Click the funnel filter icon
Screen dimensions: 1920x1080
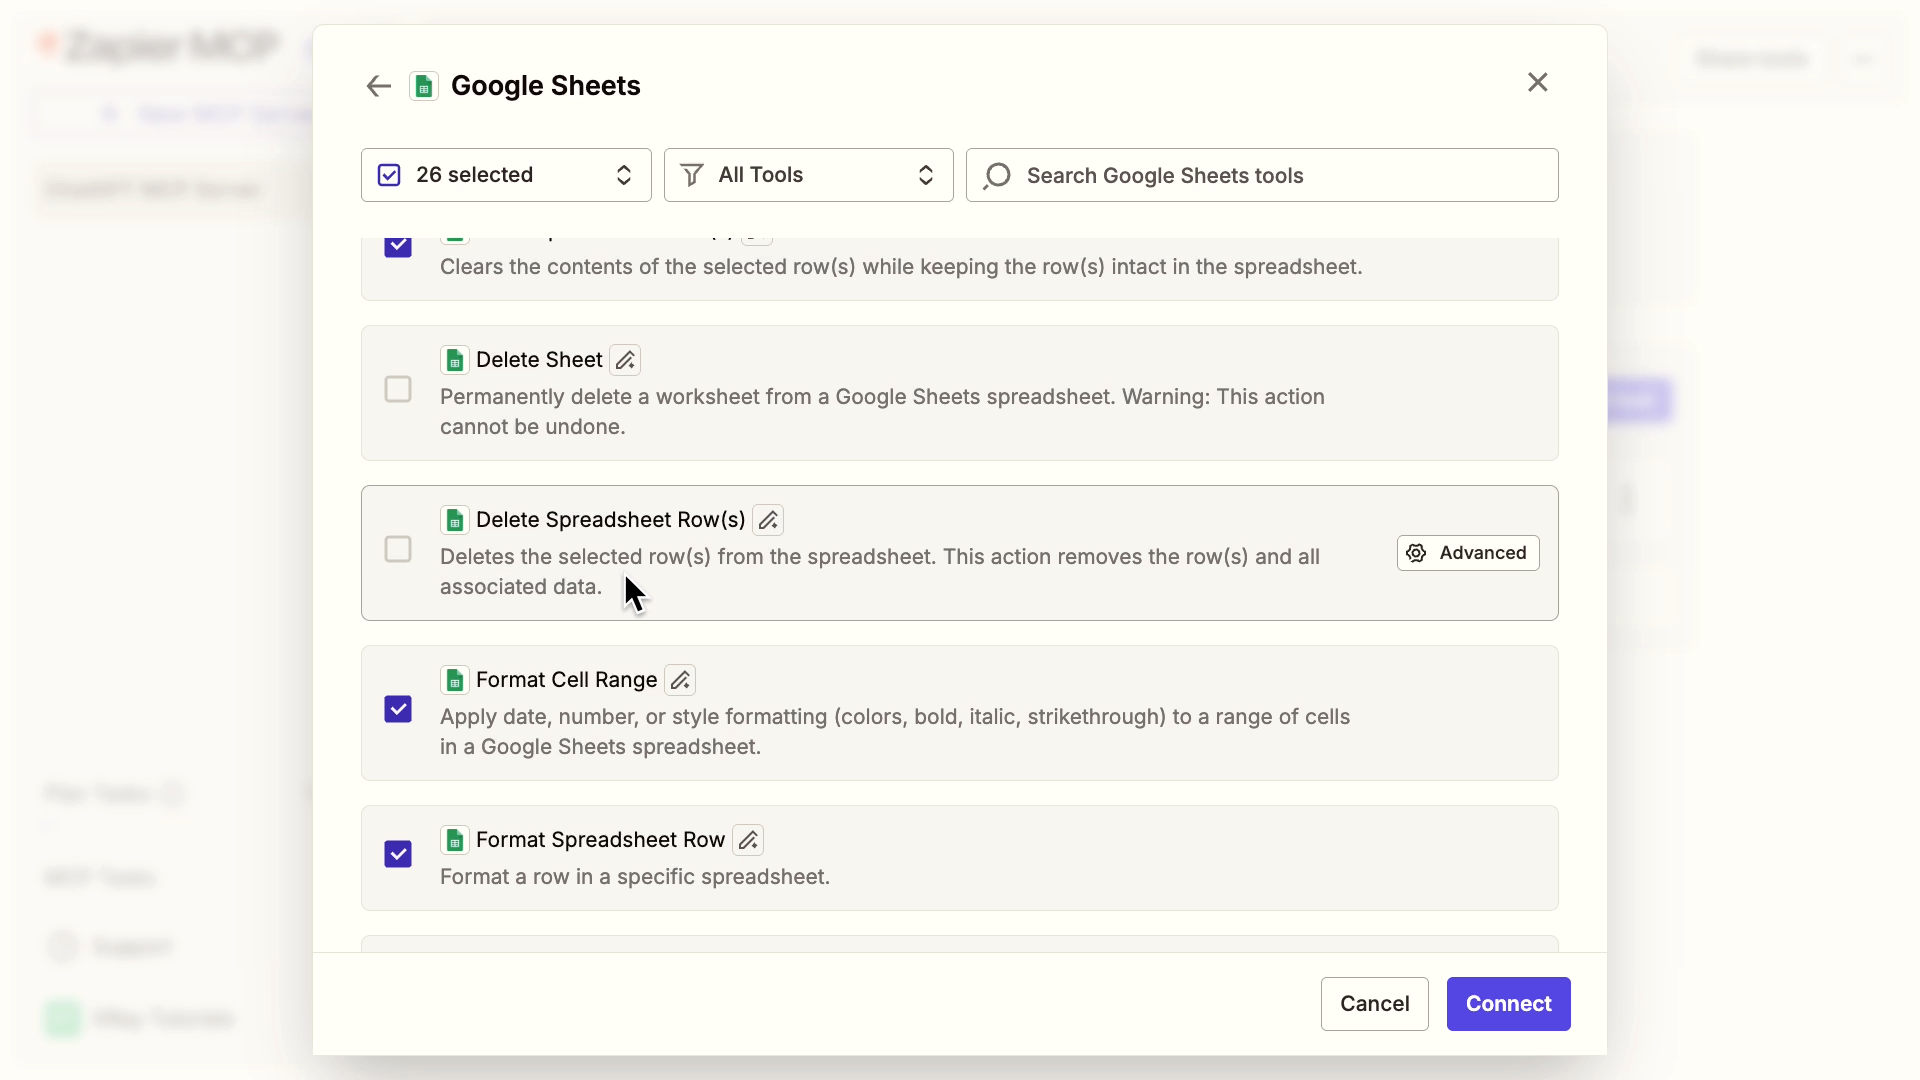pos(691,176)
